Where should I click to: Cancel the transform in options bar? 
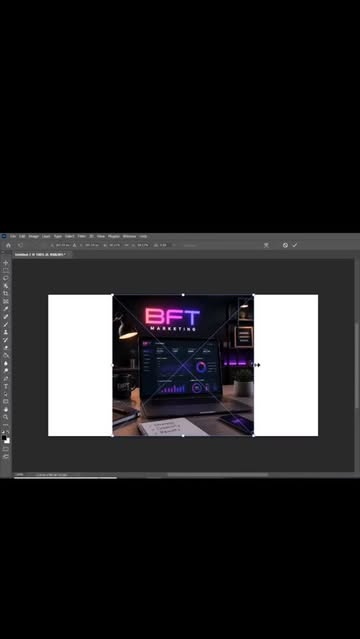click(x=285, y=245)
